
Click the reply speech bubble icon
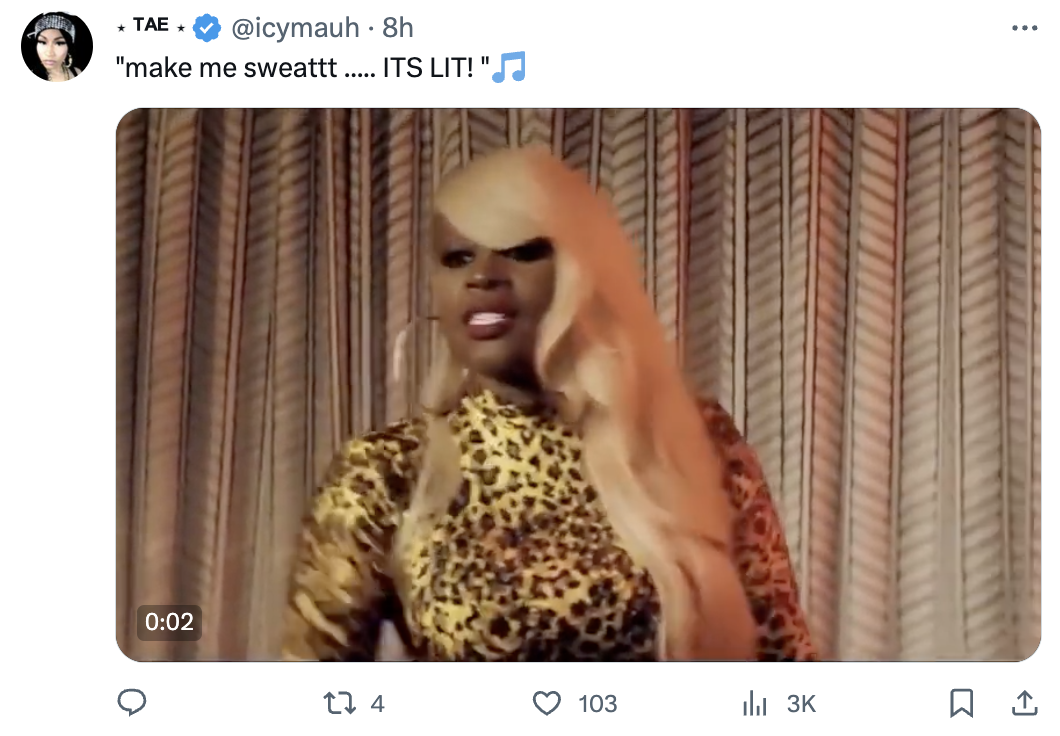tap(132, 703)
